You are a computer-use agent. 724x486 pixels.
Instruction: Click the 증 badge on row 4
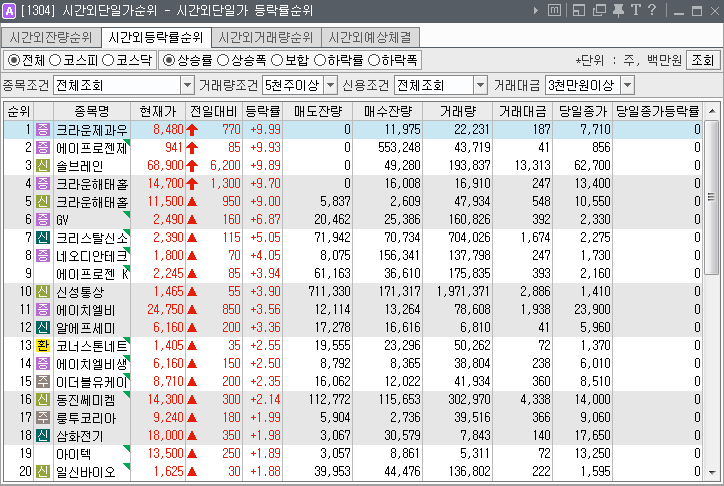[43, 184]
